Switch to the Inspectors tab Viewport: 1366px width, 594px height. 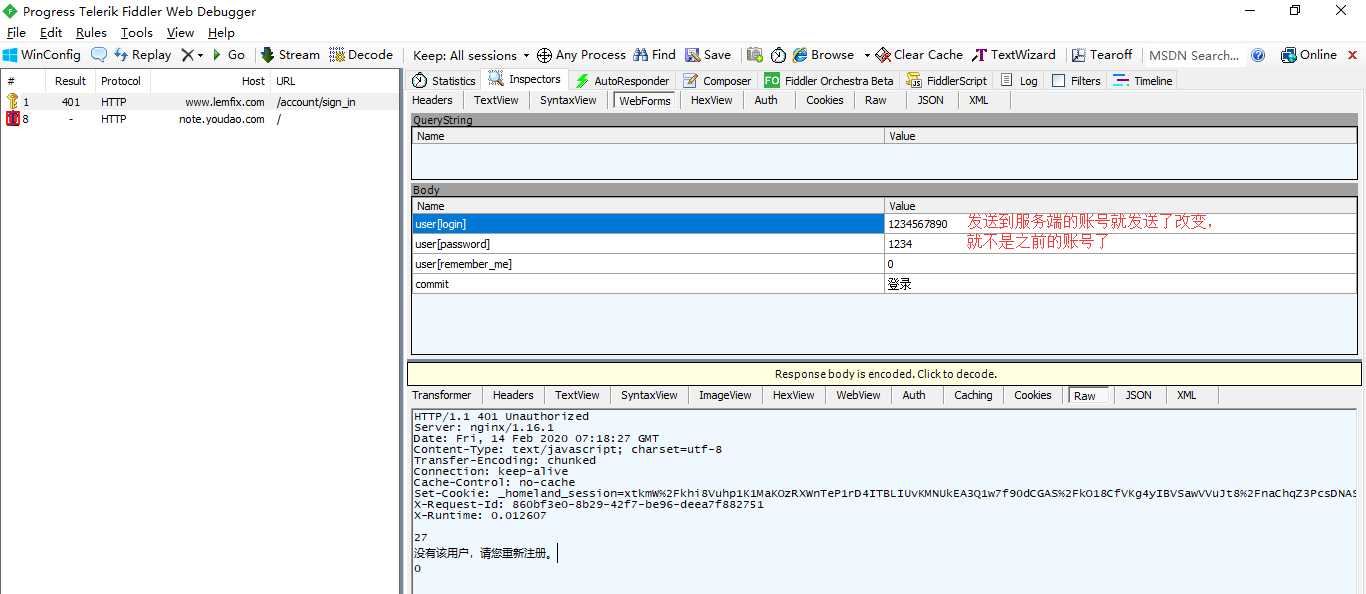pyautogui.click(x=525, y=80)
